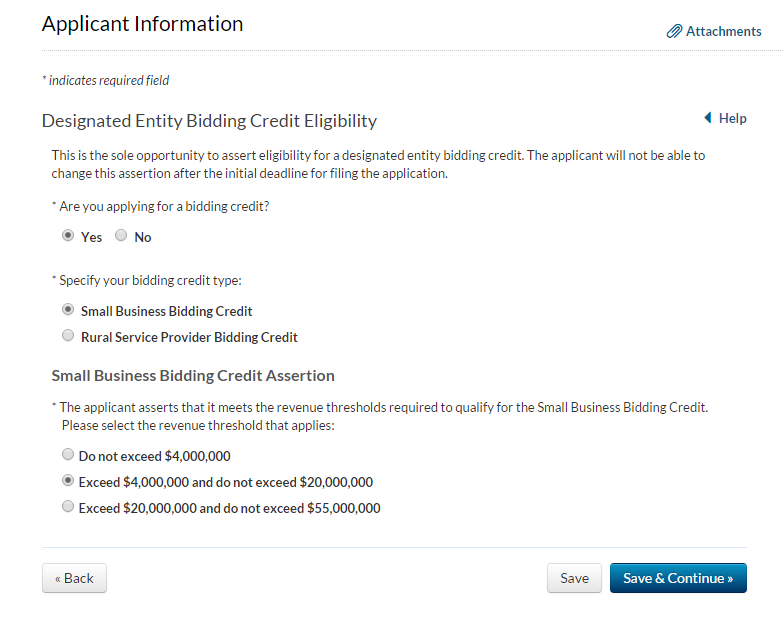Click the paperclip Attachments icon
Viewport: 784px width, 641px height.
674,32
